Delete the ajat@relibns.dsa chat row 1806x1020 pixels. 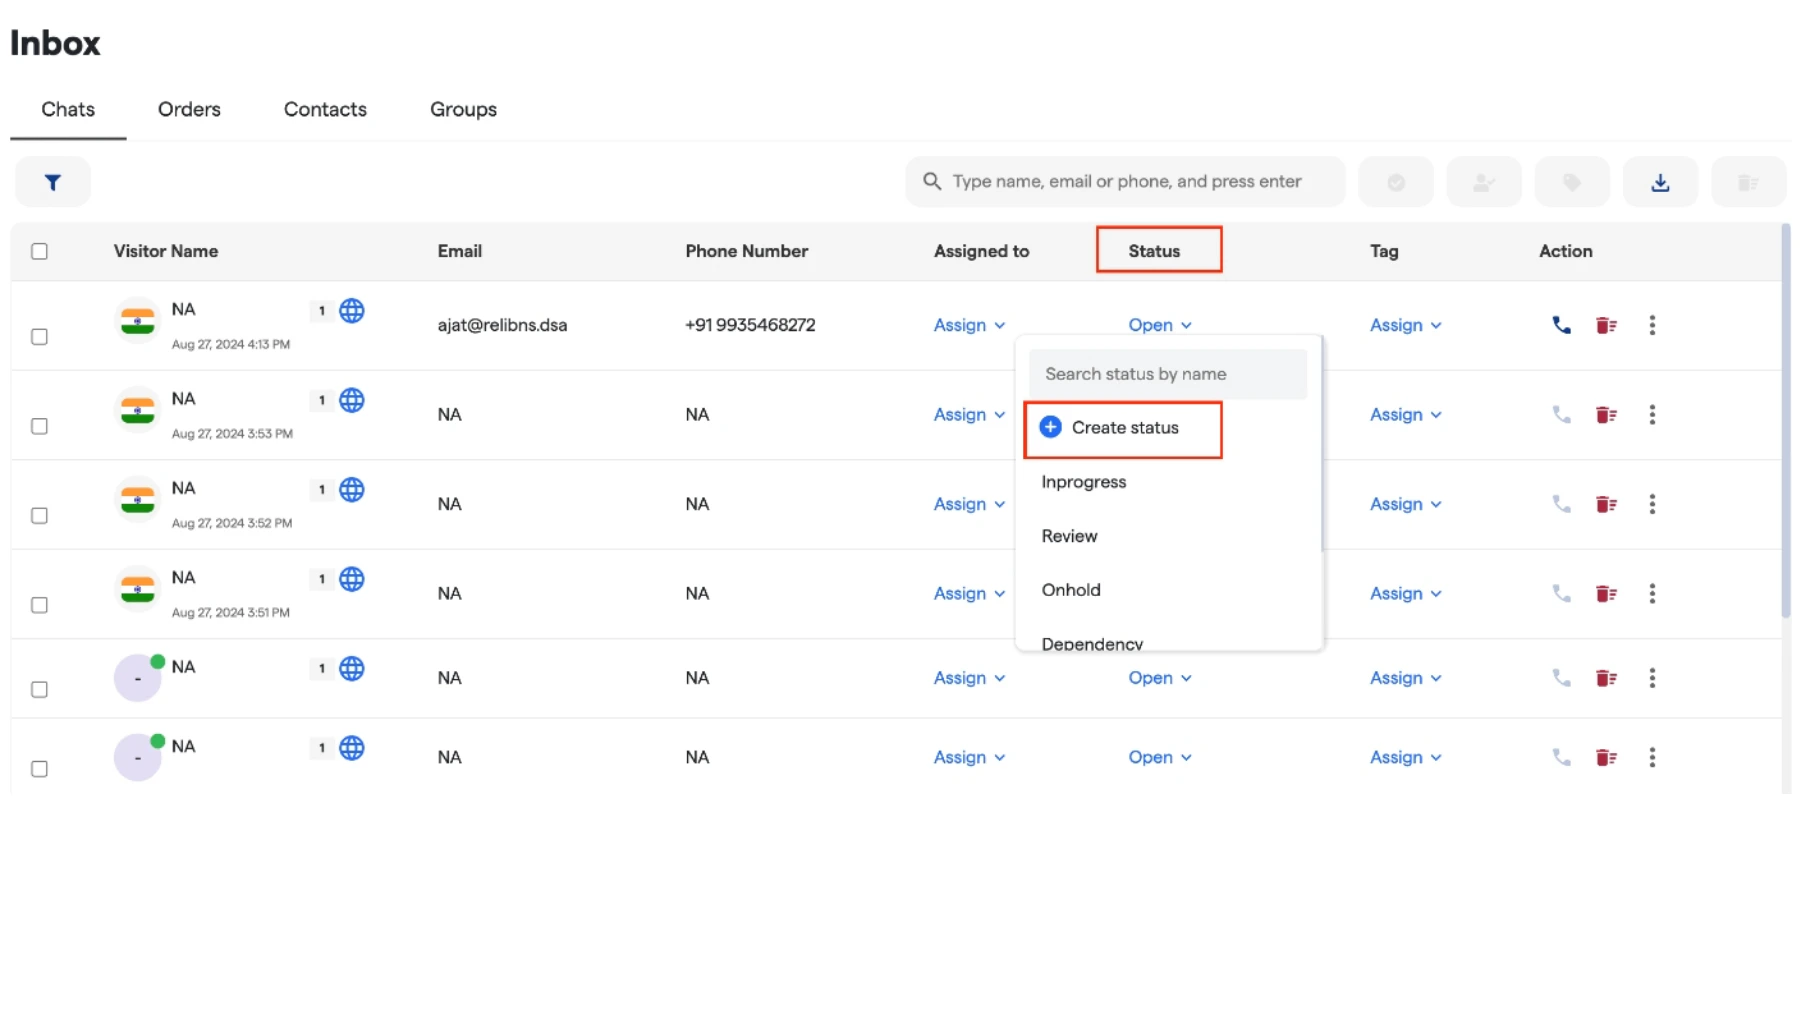click(x=1606, y=325)
